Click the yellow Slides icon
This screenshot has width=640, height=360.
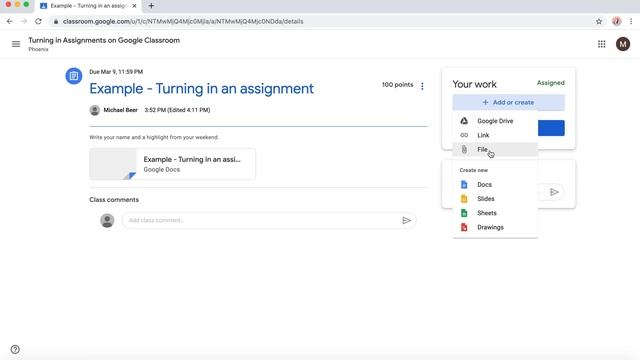click(464, 199)
